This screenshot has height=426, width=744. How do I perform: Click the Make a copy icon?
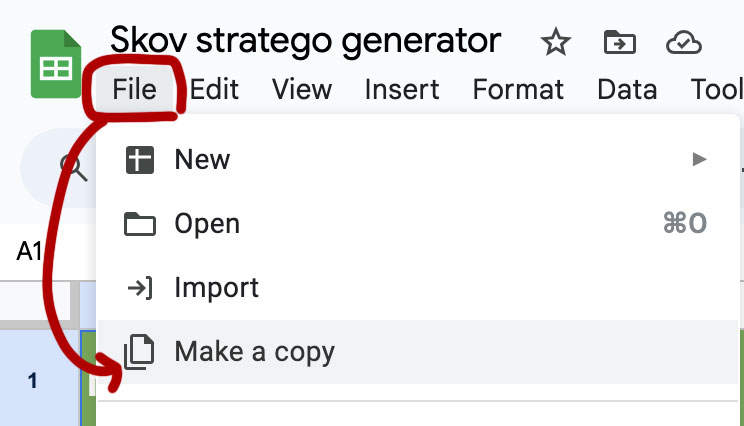coord(139,352)
